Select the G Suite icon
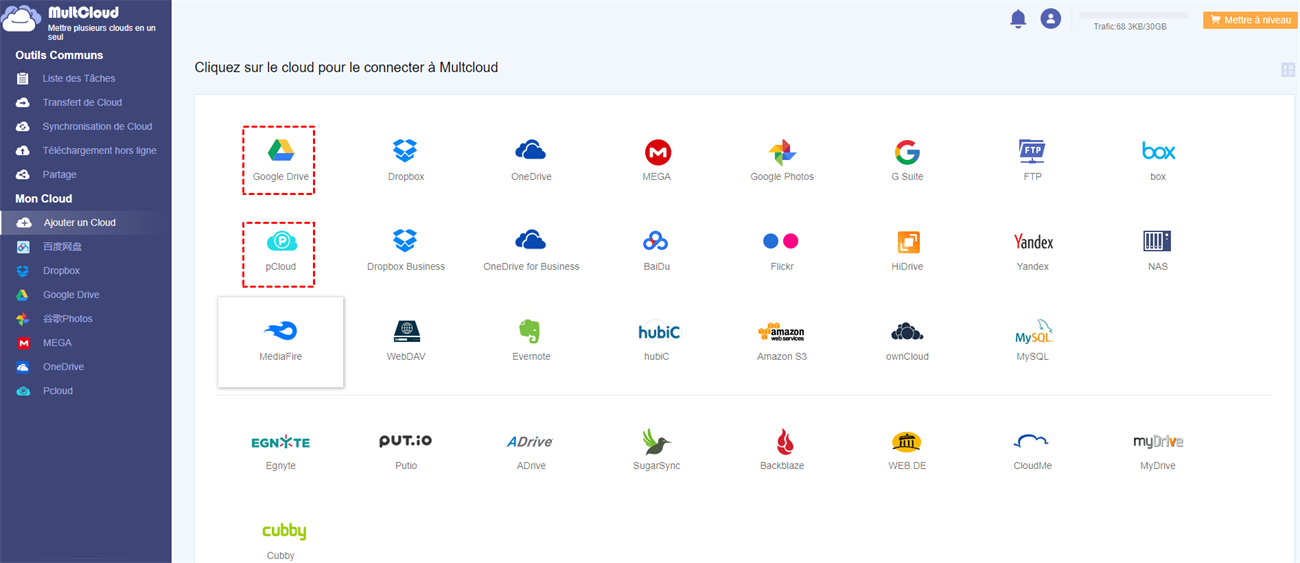Image resolution: width=1300 pixels, height=563 pixels. click(x=907, y=152)
